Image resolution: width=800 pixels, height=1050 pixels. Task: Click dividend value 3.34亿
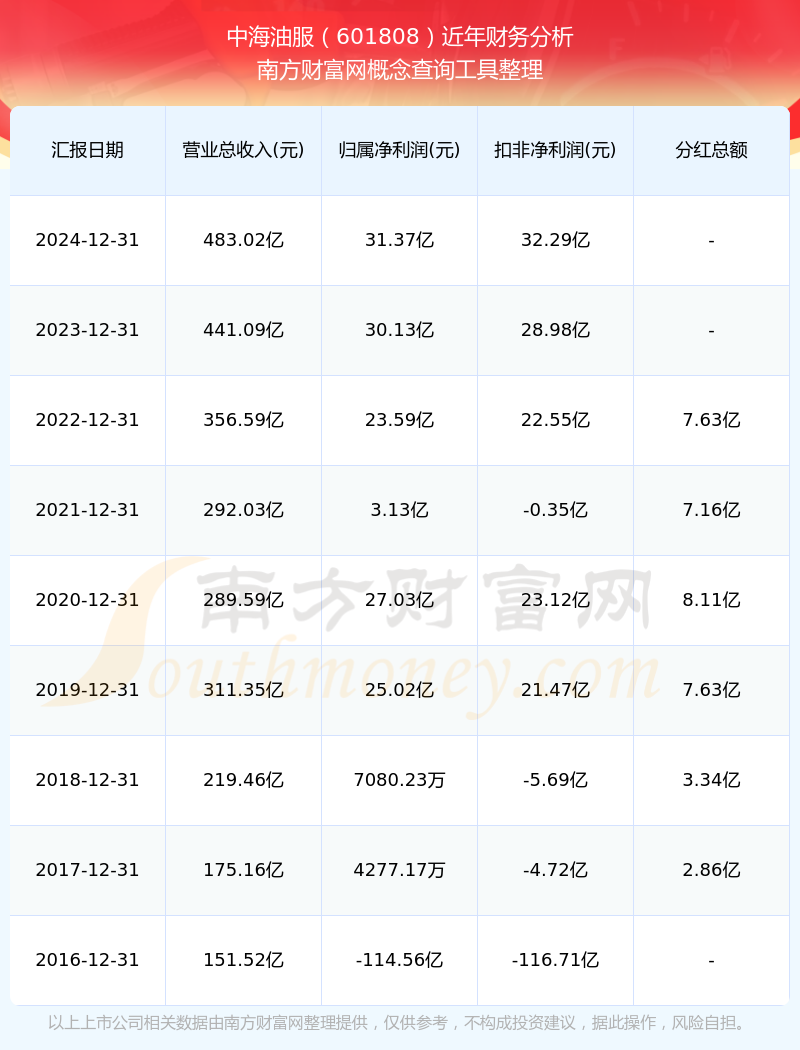point(712,780)
